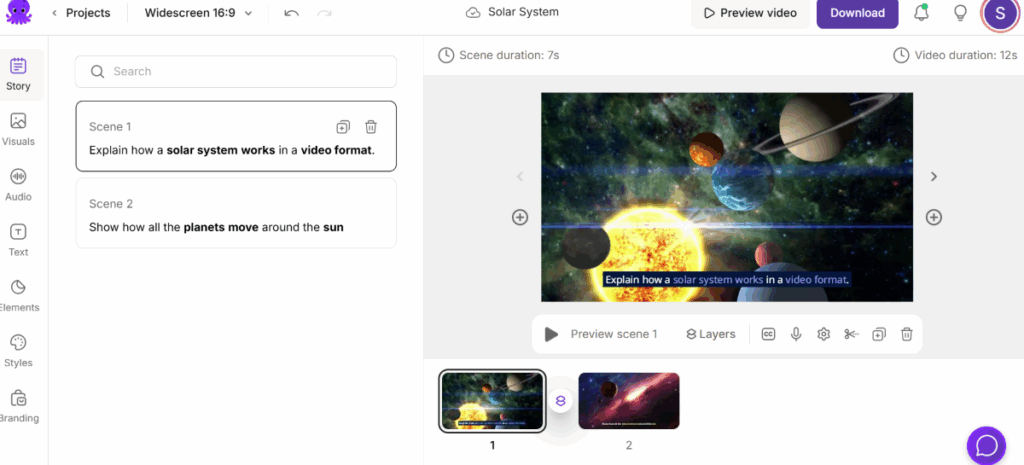This screenshot has height=465, width=1024.
Task: Switch to the Story tab
Action: pos(18,74)
